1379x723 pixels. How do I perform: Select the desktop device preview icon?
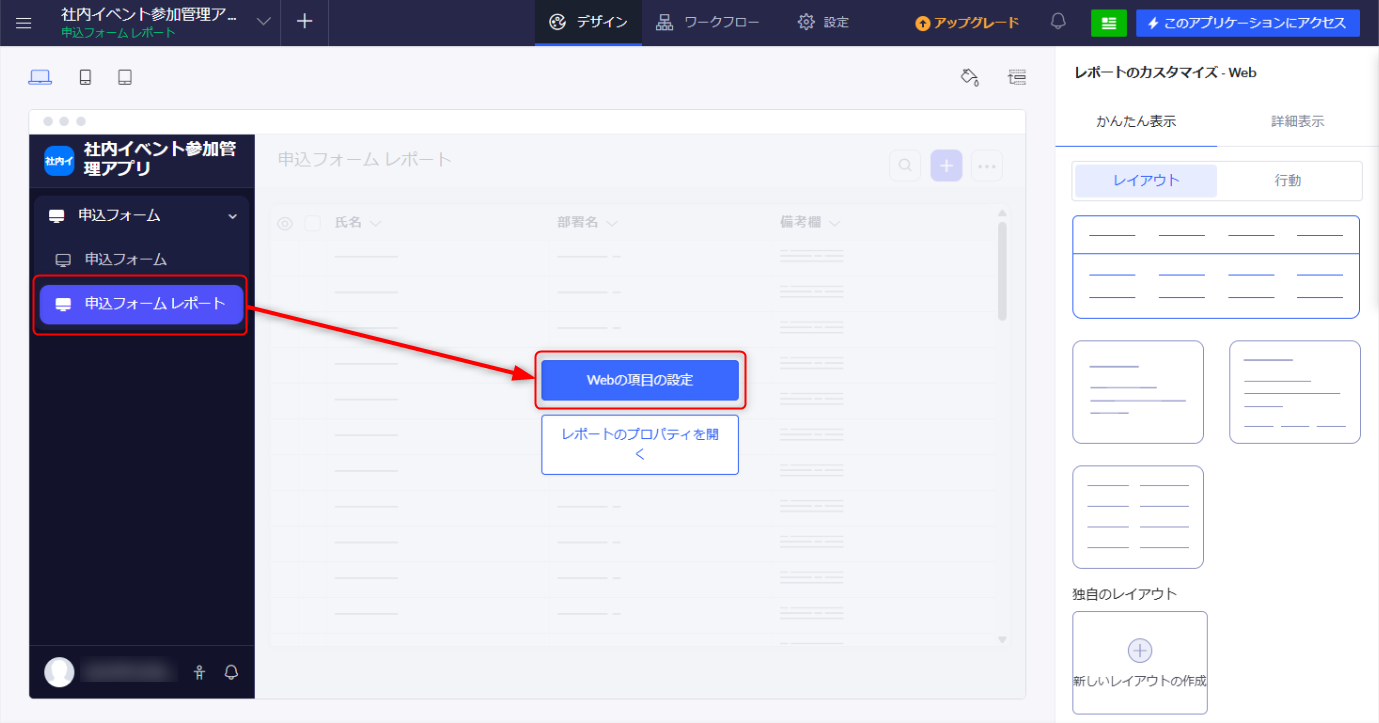(x=40, y=77)
